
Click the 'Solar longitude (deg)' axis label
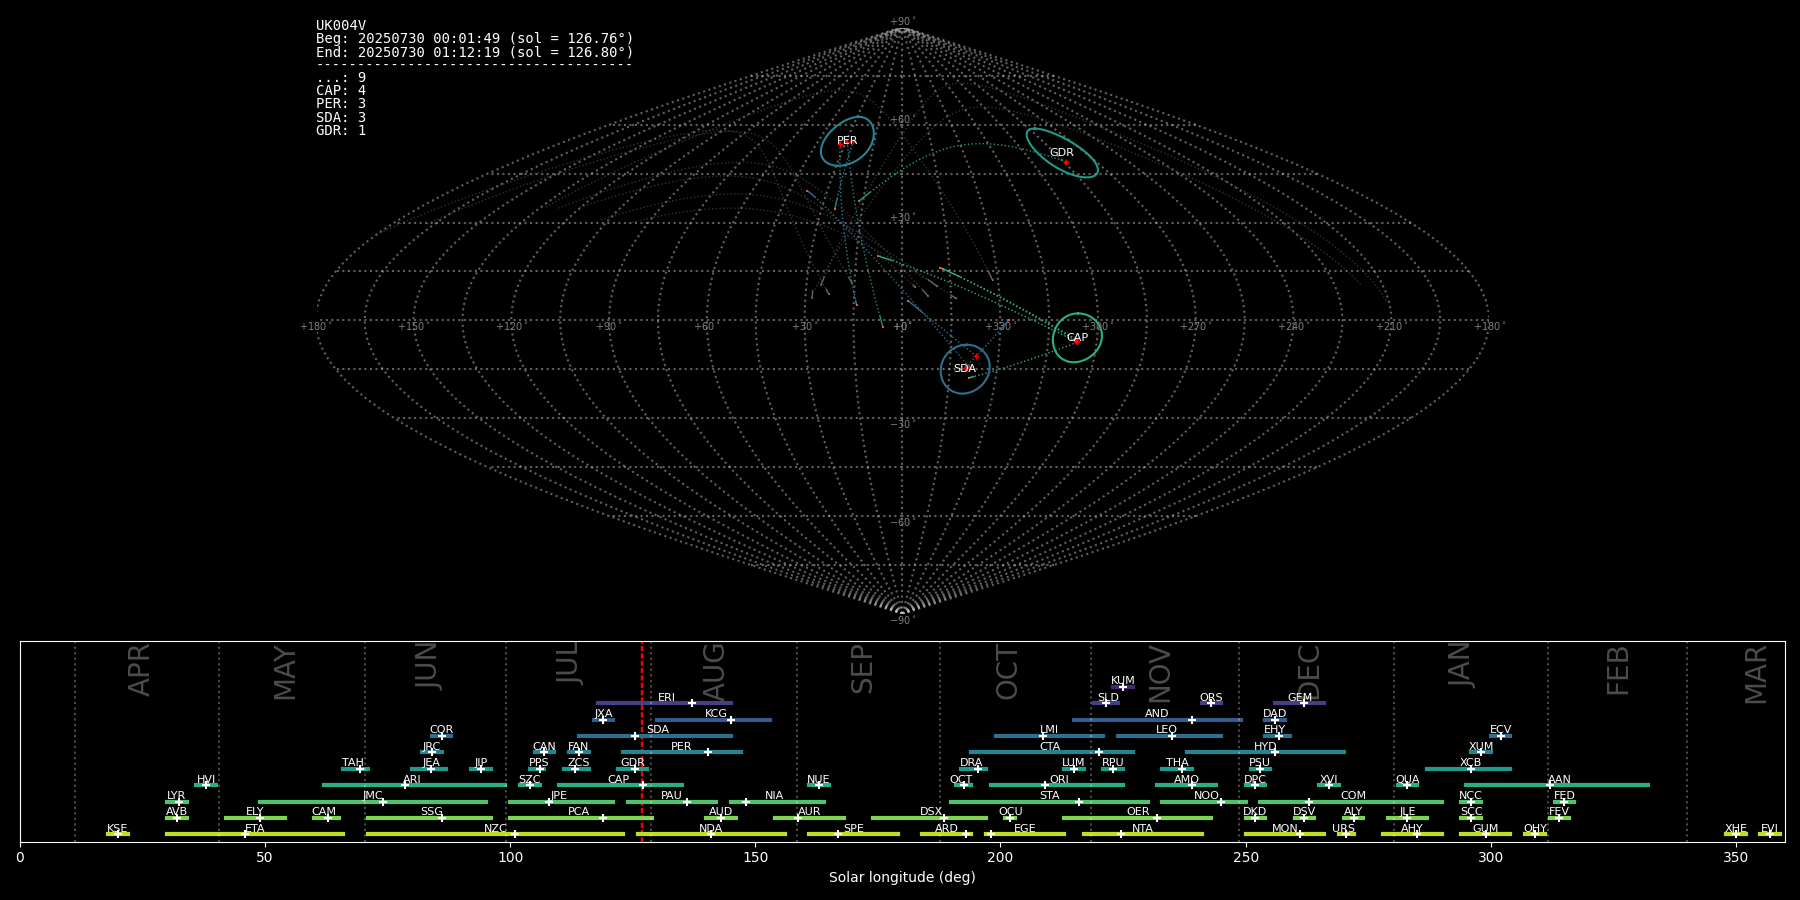(x=902, y=878)
